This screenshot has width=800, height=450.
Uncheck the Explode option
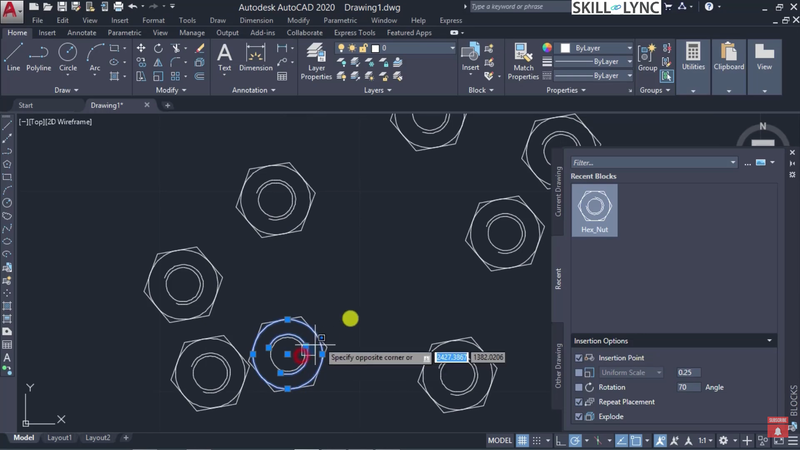pos(579,416)
